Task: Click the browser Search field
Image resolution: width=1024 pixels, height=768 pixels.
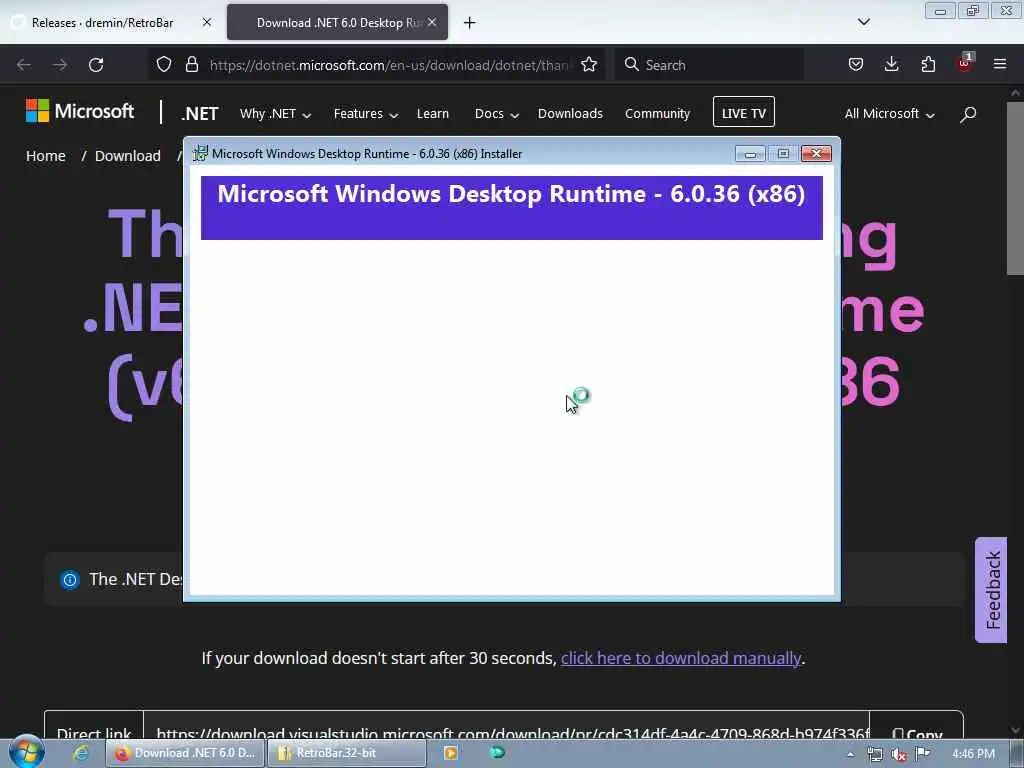Action: (709, 65)
